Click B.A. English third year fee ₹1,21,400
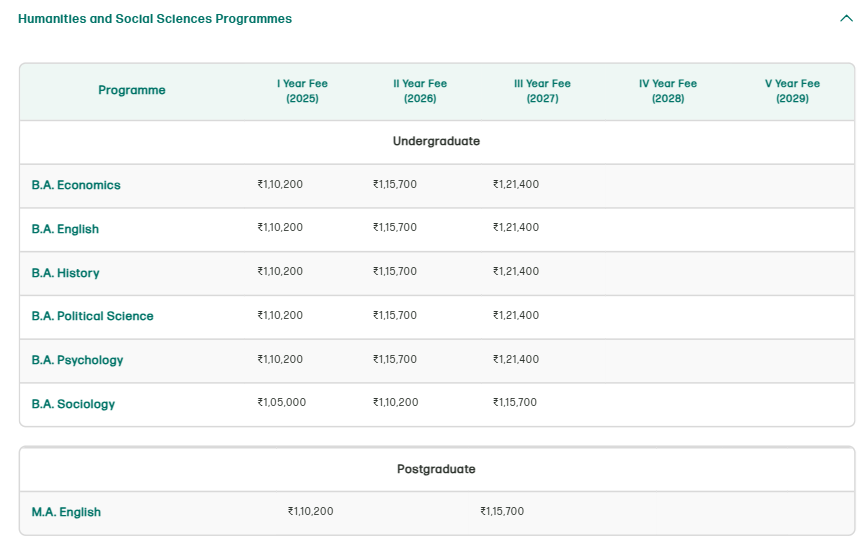This screenshot has height=546, width=868. pos(516,227)
